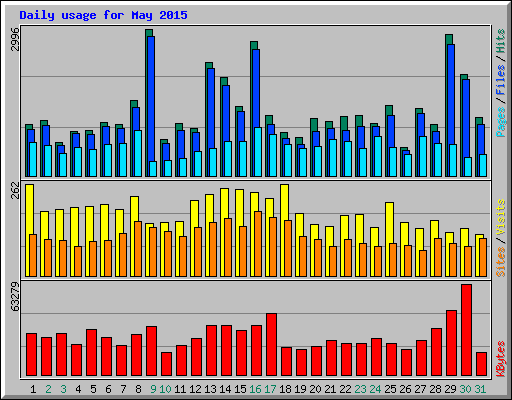Click day 18 on the date axis
512x400 pixels.
tap(285, 389)
